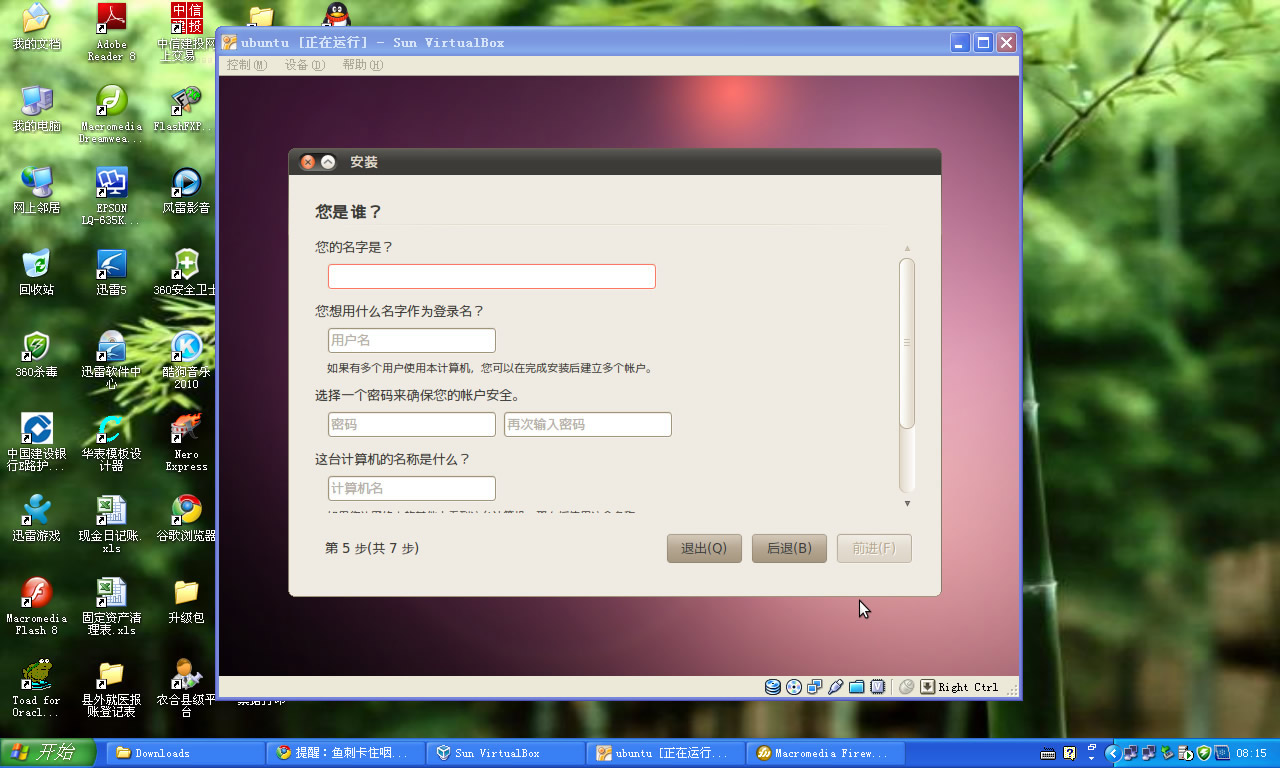Click the taskbar clock showing 08:15
Viewport: 1280px width, 768px height.
[1252, 753]
